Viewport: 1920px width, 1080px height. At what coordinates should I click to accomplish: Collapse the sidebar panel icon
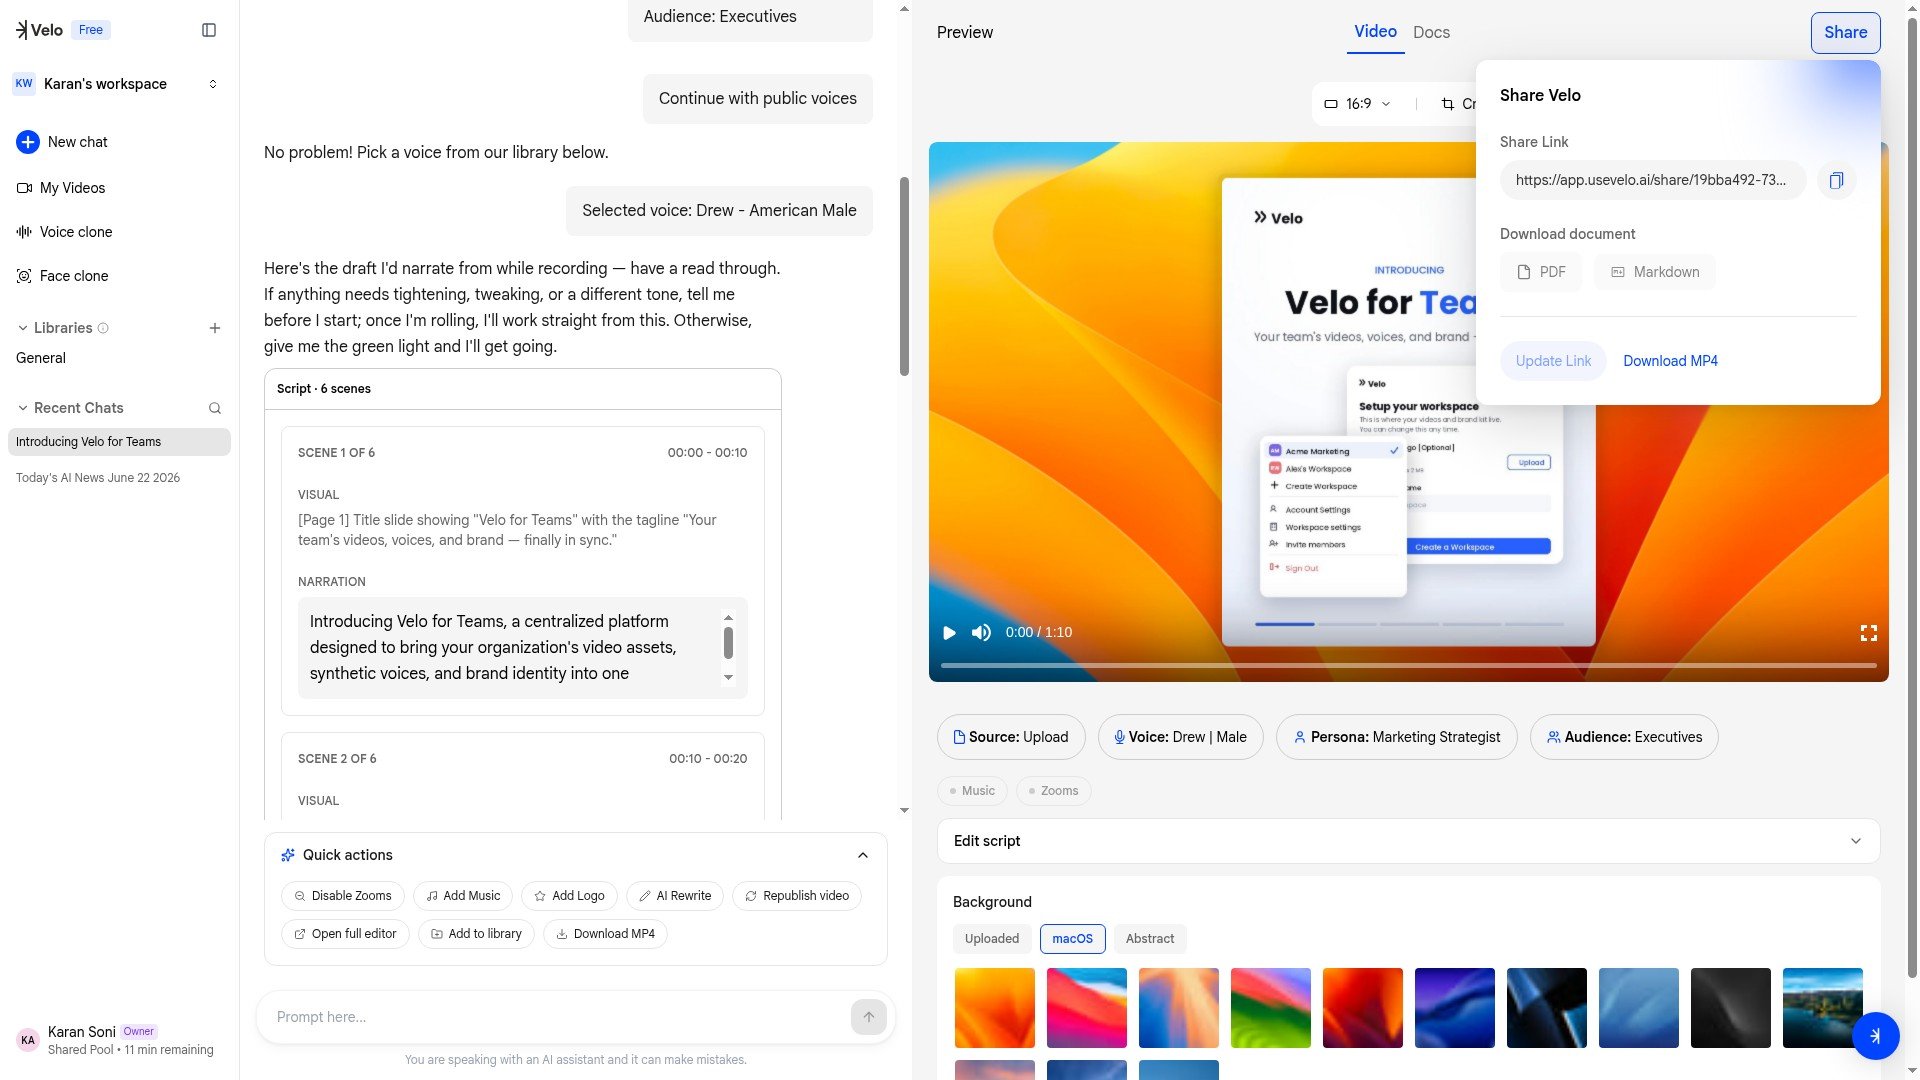(x=209, y=30)
